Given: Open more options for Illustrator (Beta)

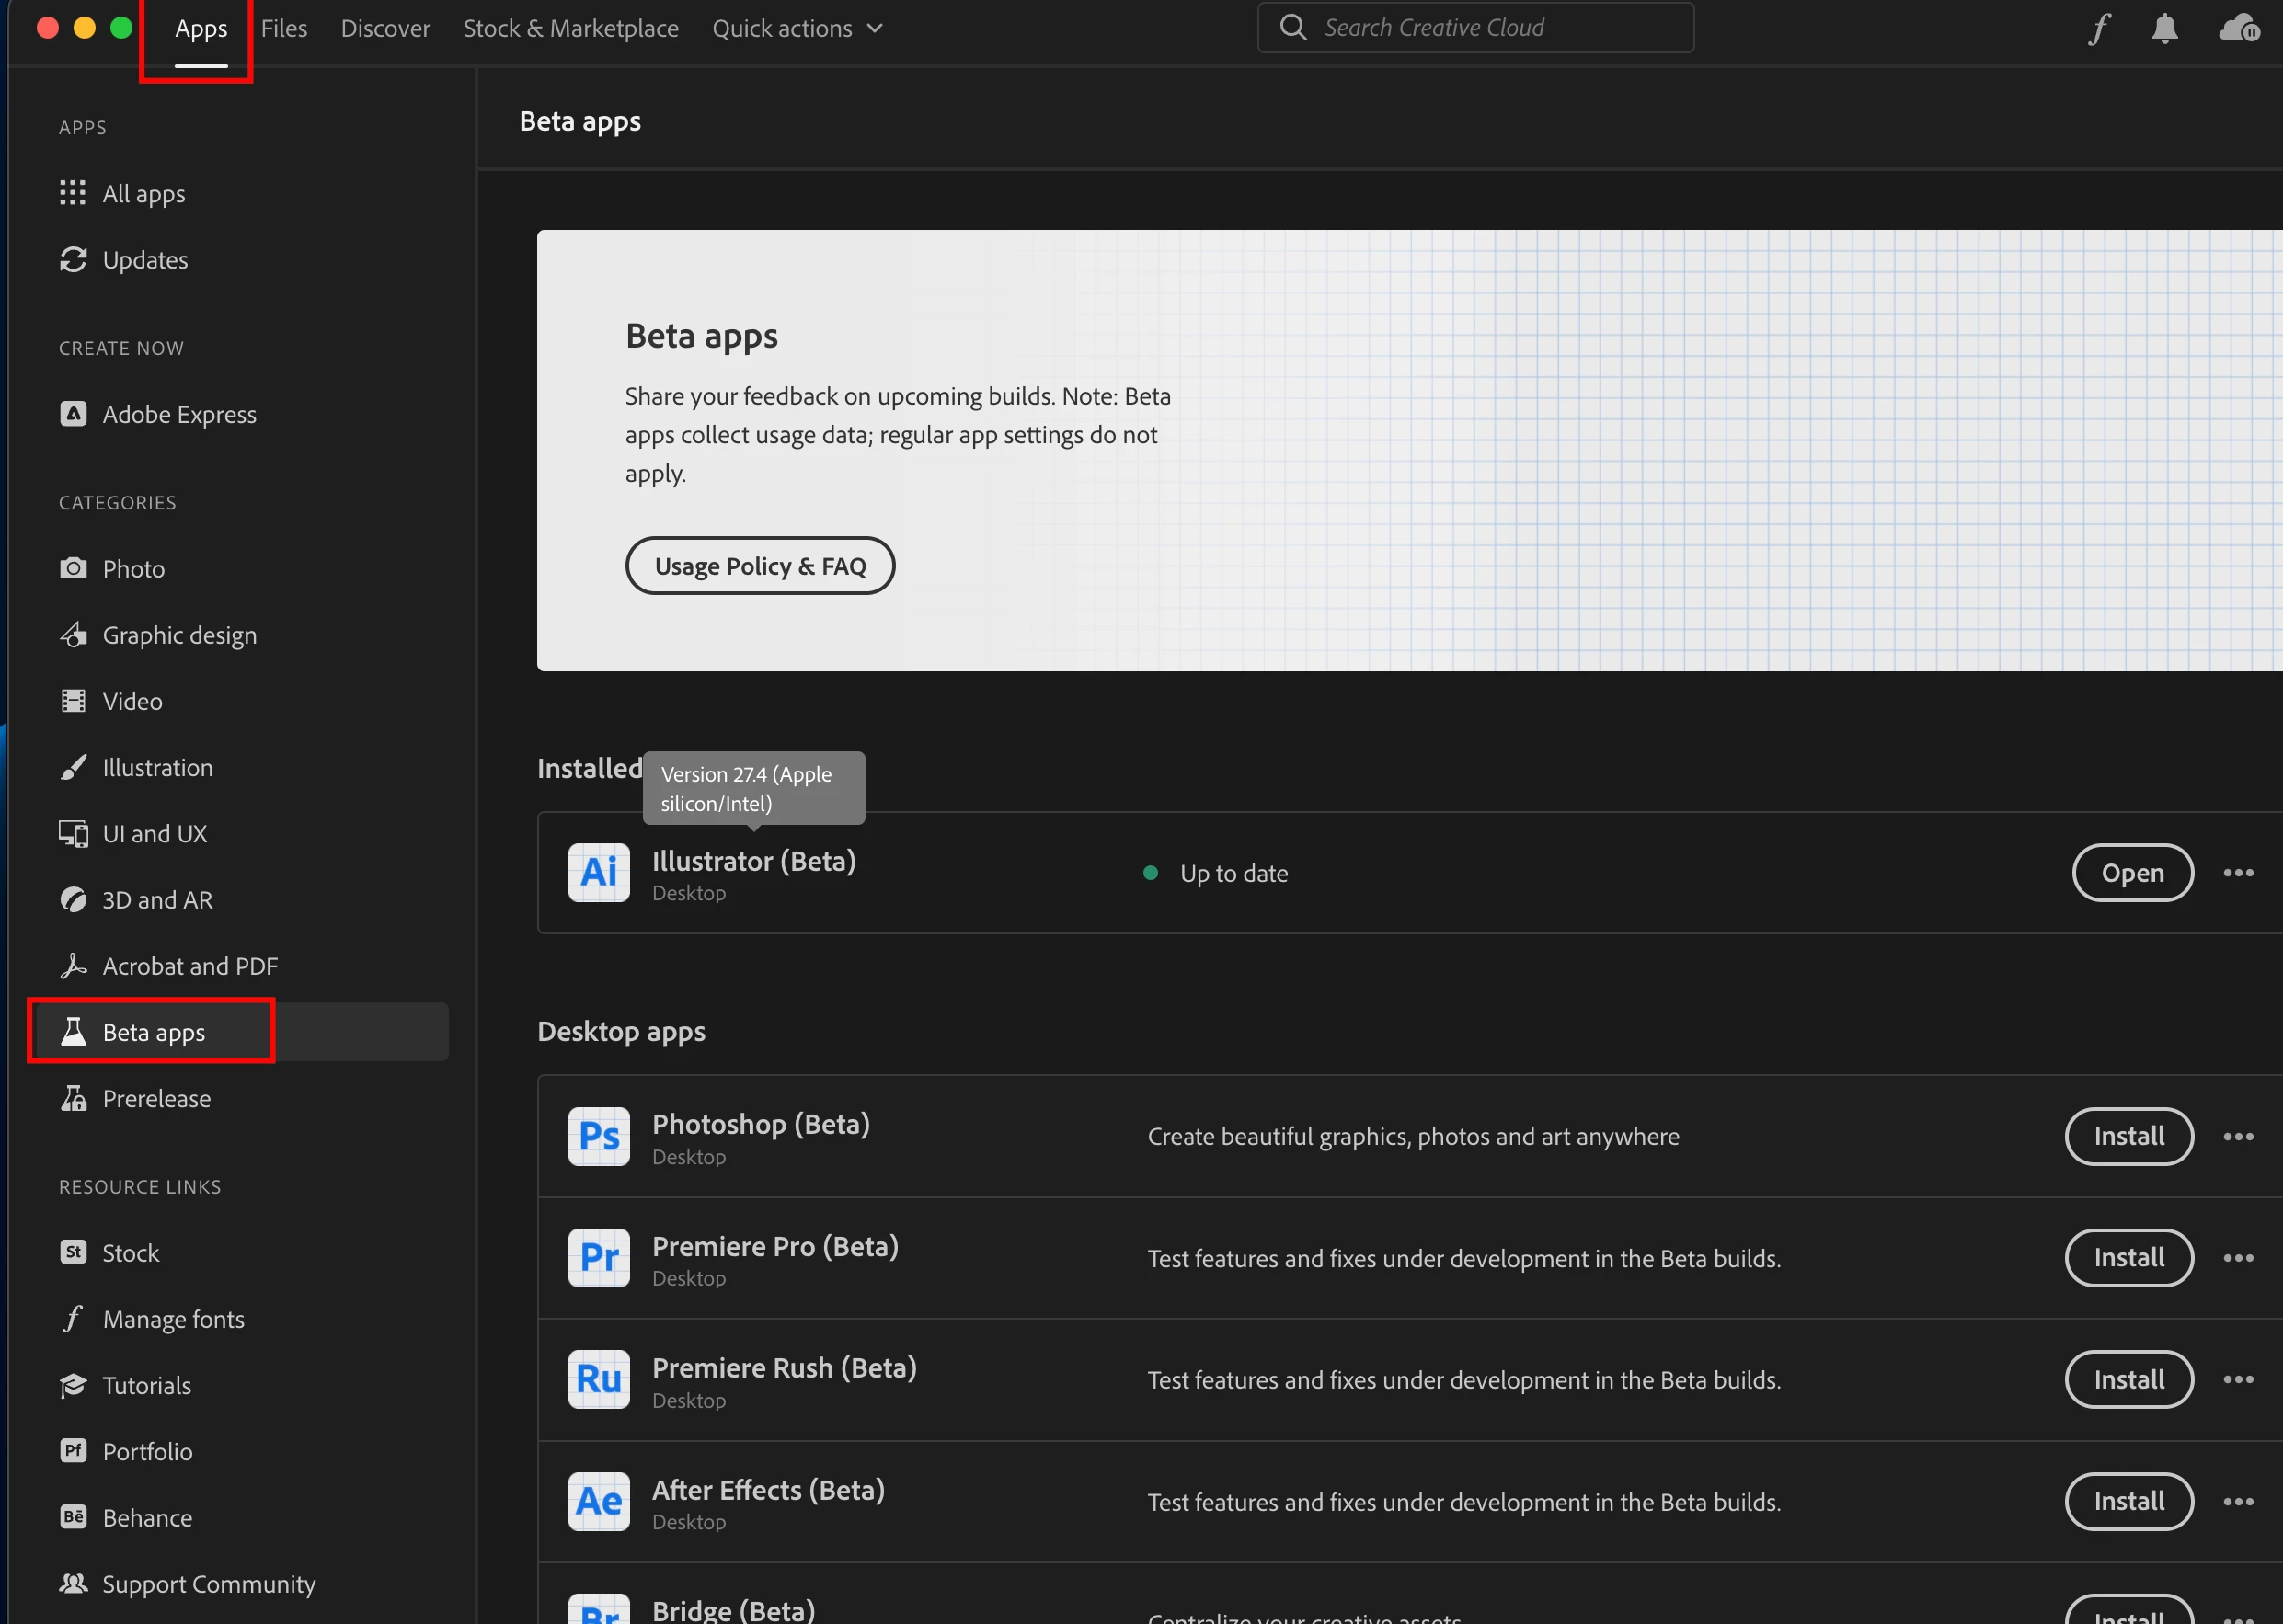Looking at the screenshot, I should (2238, 872).
